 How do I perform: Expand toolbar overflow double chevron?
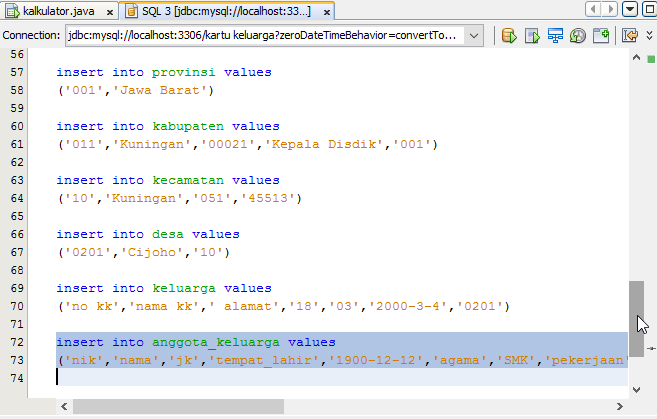(649, 36)
